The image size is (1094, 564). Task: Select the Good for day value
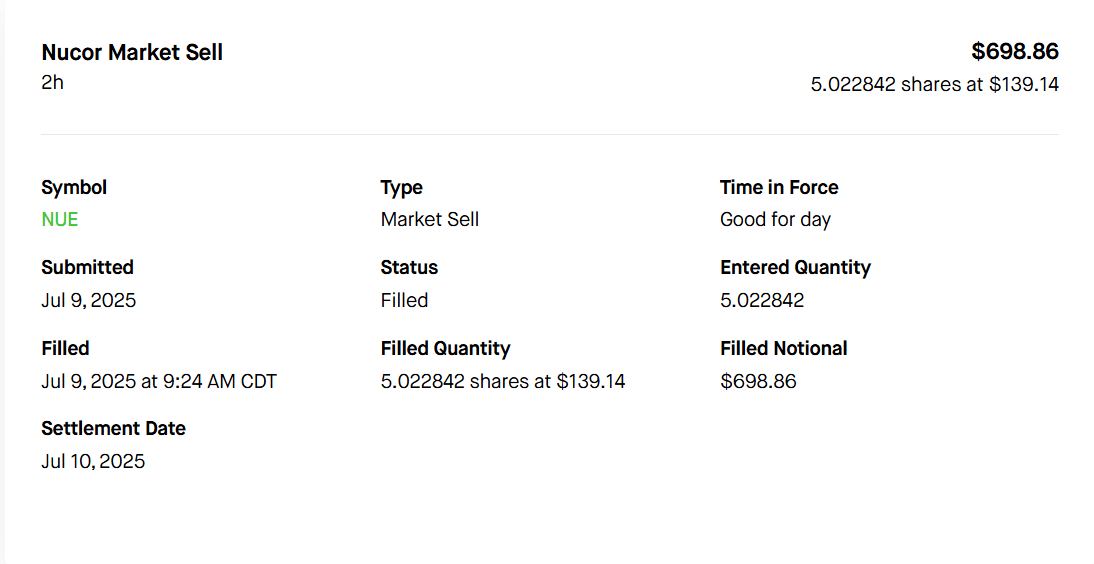[x=775, y=220]
